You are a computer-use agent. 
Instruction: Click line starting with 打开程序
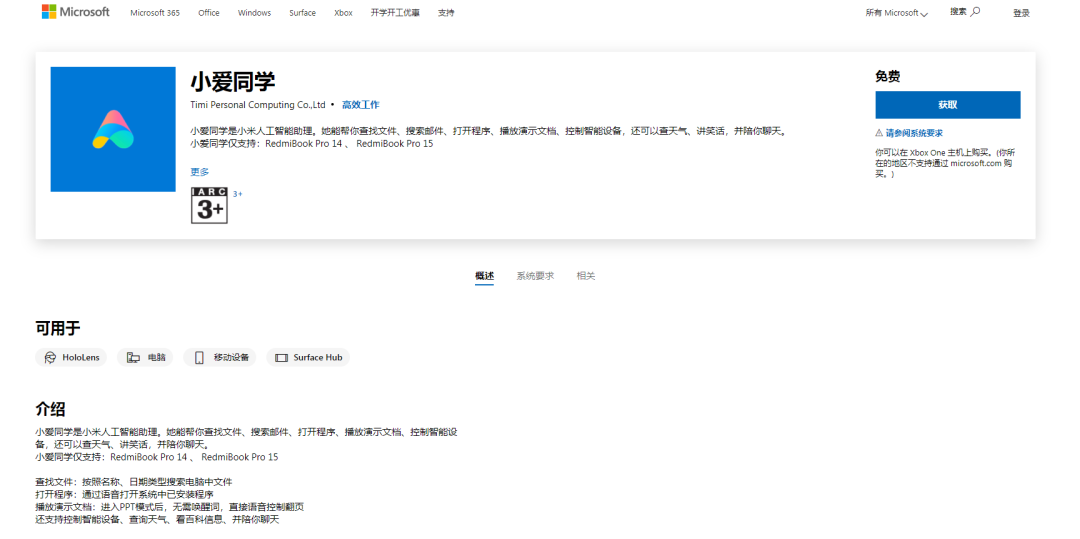click(125, 494)
